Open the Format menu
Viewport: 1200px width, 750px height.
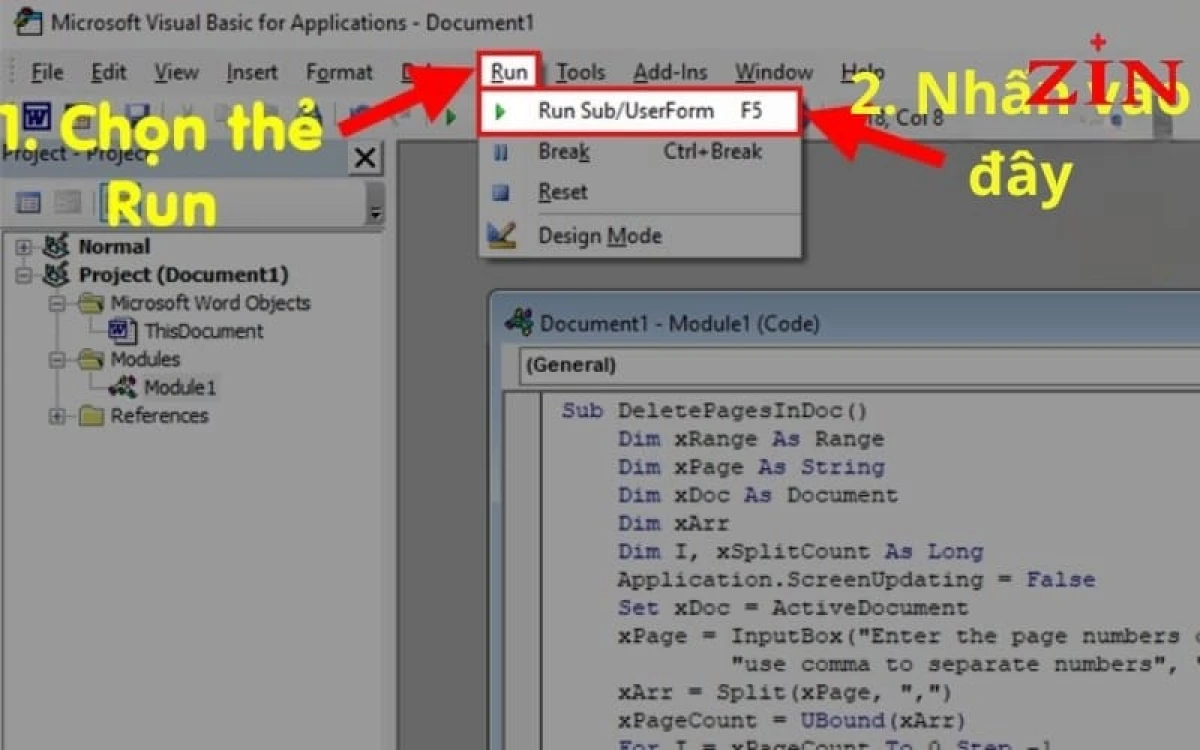point(339,72)
